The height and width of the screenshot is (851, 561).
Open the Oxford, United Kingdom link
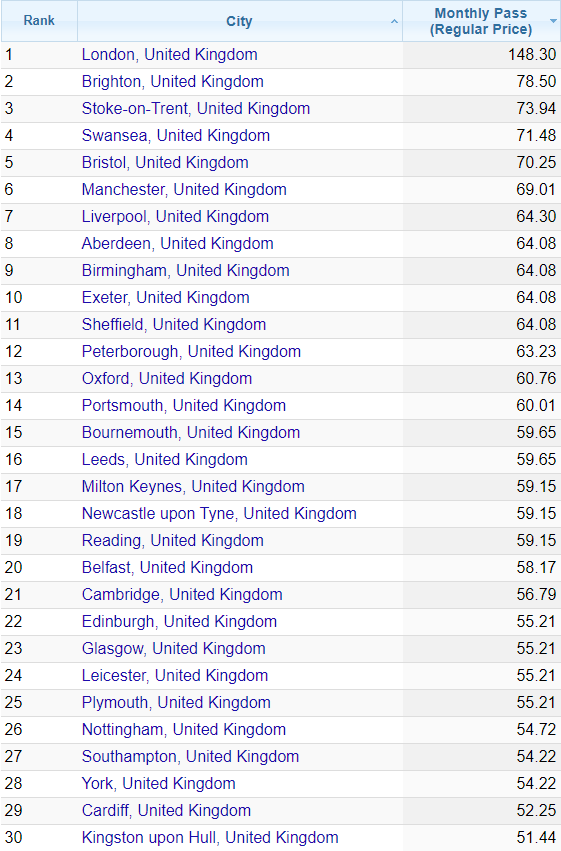pos(167,379)
